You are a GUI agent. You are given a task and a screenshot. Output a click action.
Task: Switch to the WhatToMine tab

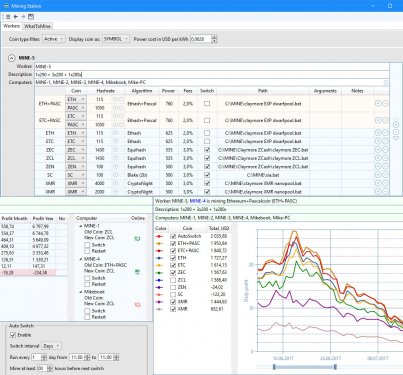(37, 26)
